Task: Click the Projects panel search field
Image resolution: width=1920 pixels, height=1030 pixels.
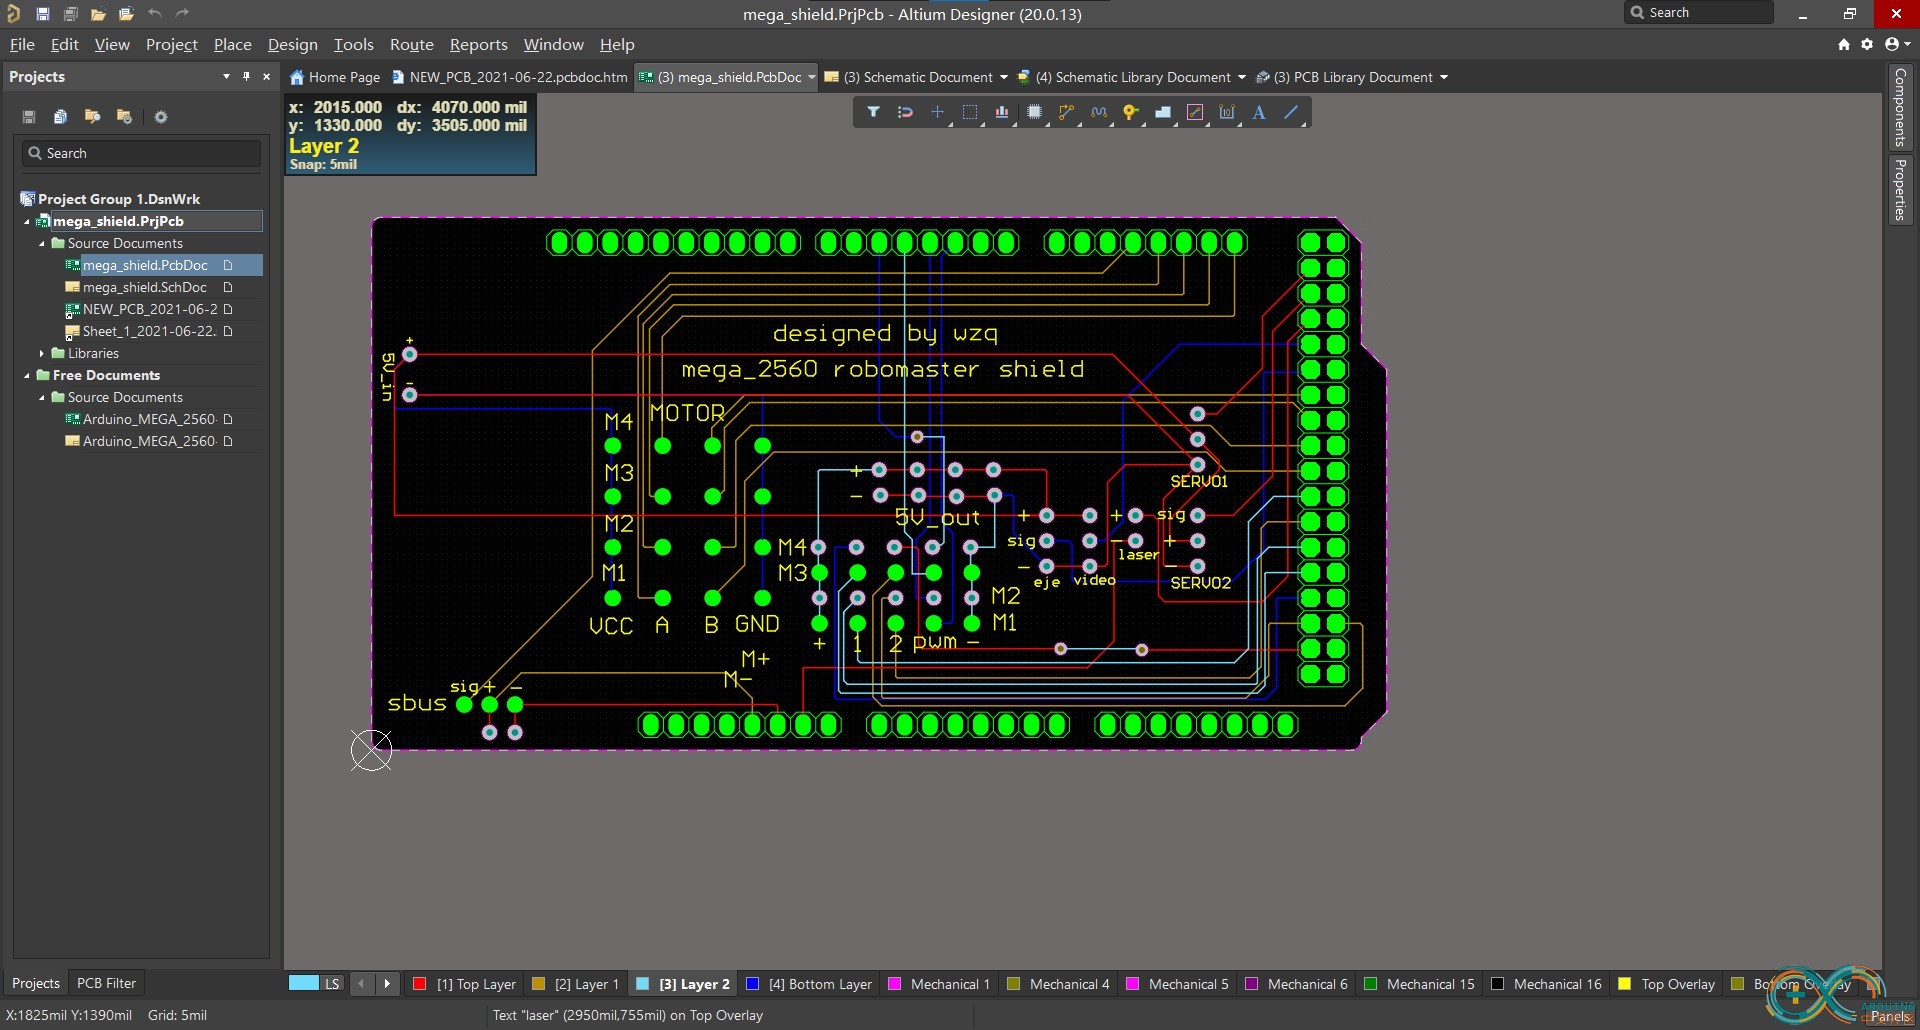Action: 141,153
